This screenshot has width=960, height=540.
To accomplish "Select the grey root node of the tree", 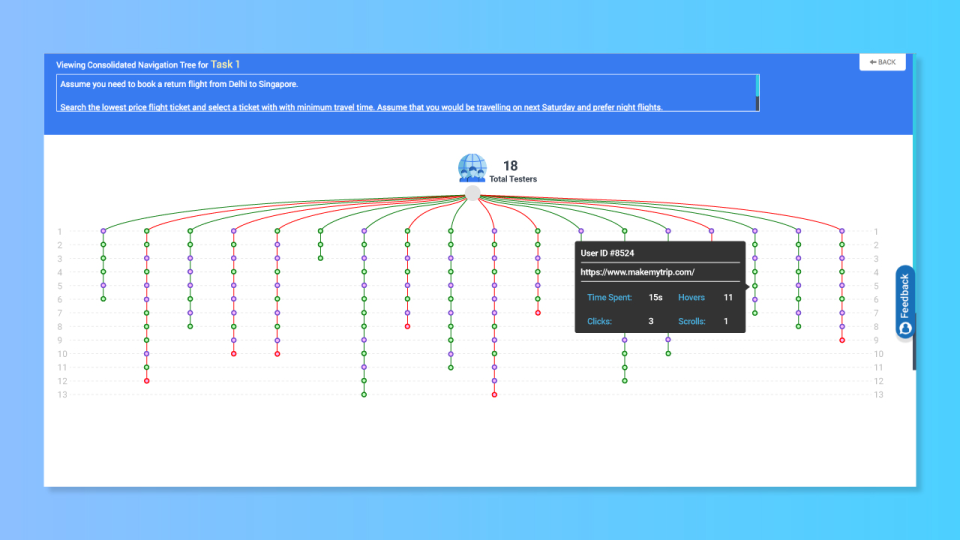I will 472,193.
